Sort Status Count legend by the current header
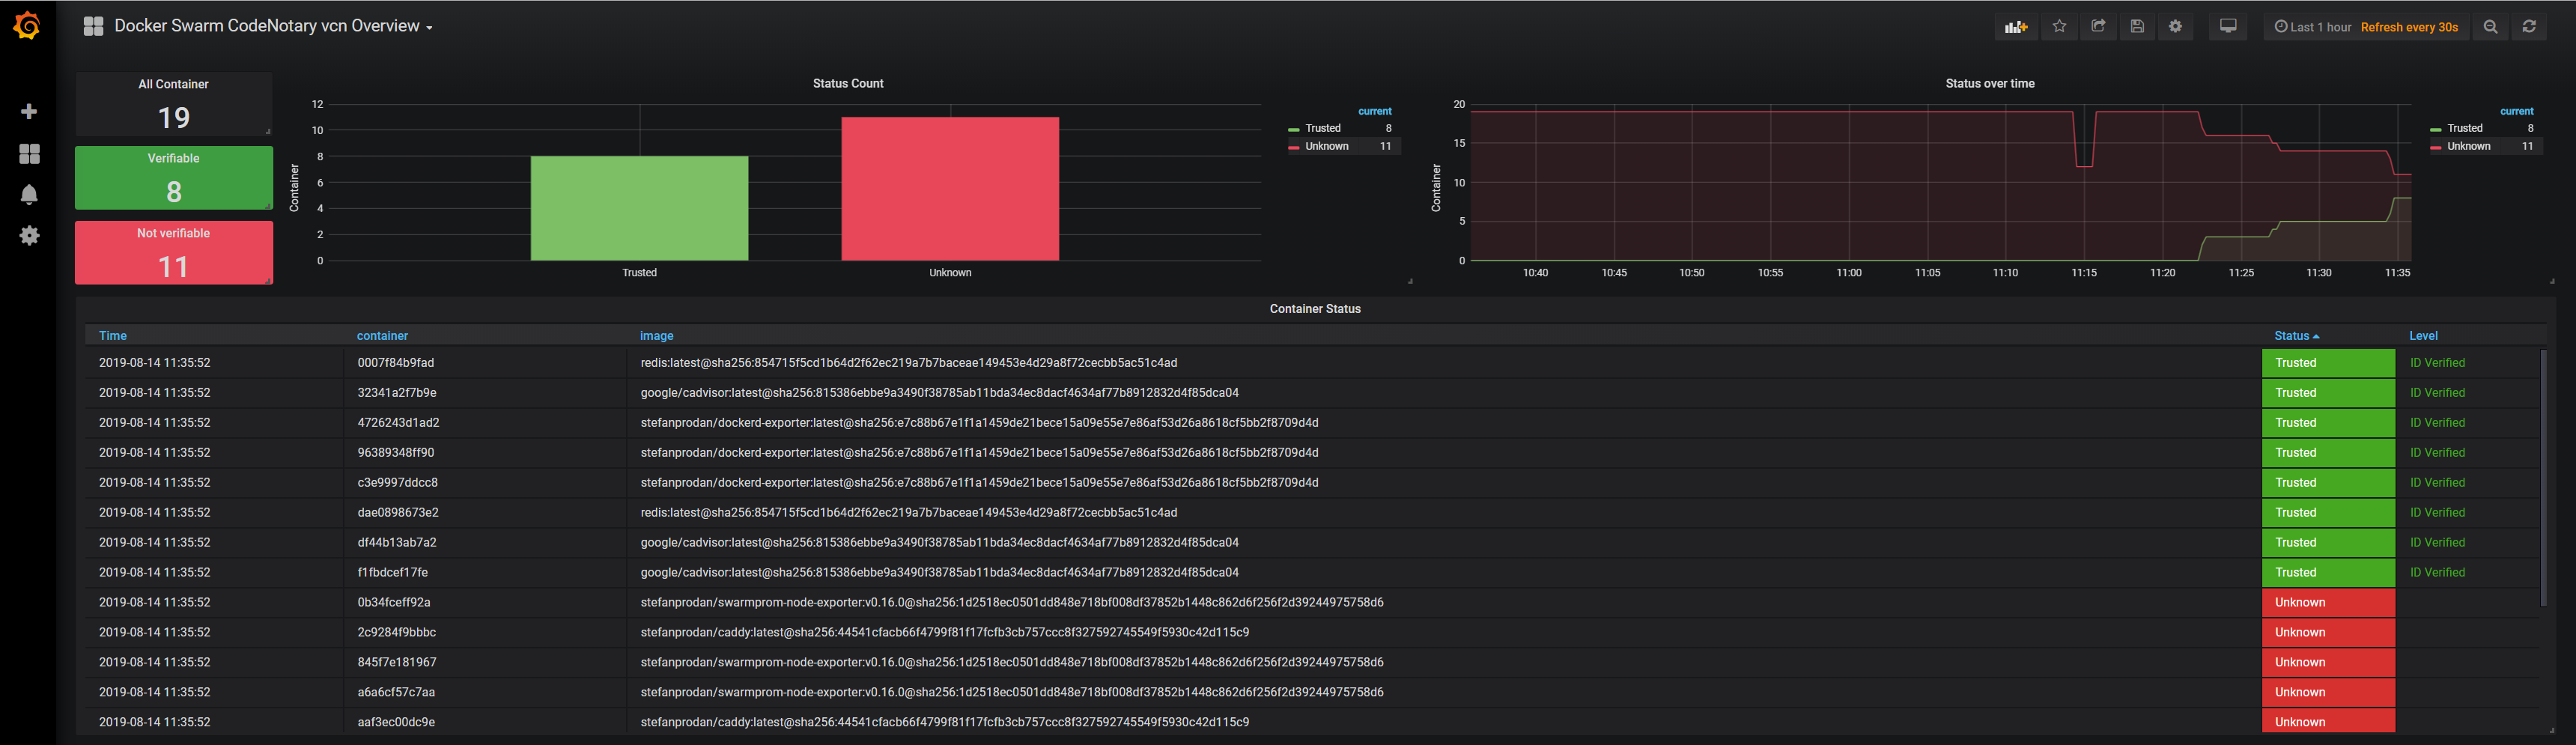The width and height of the screenshot is (2576, 745). click(1375, 111)
